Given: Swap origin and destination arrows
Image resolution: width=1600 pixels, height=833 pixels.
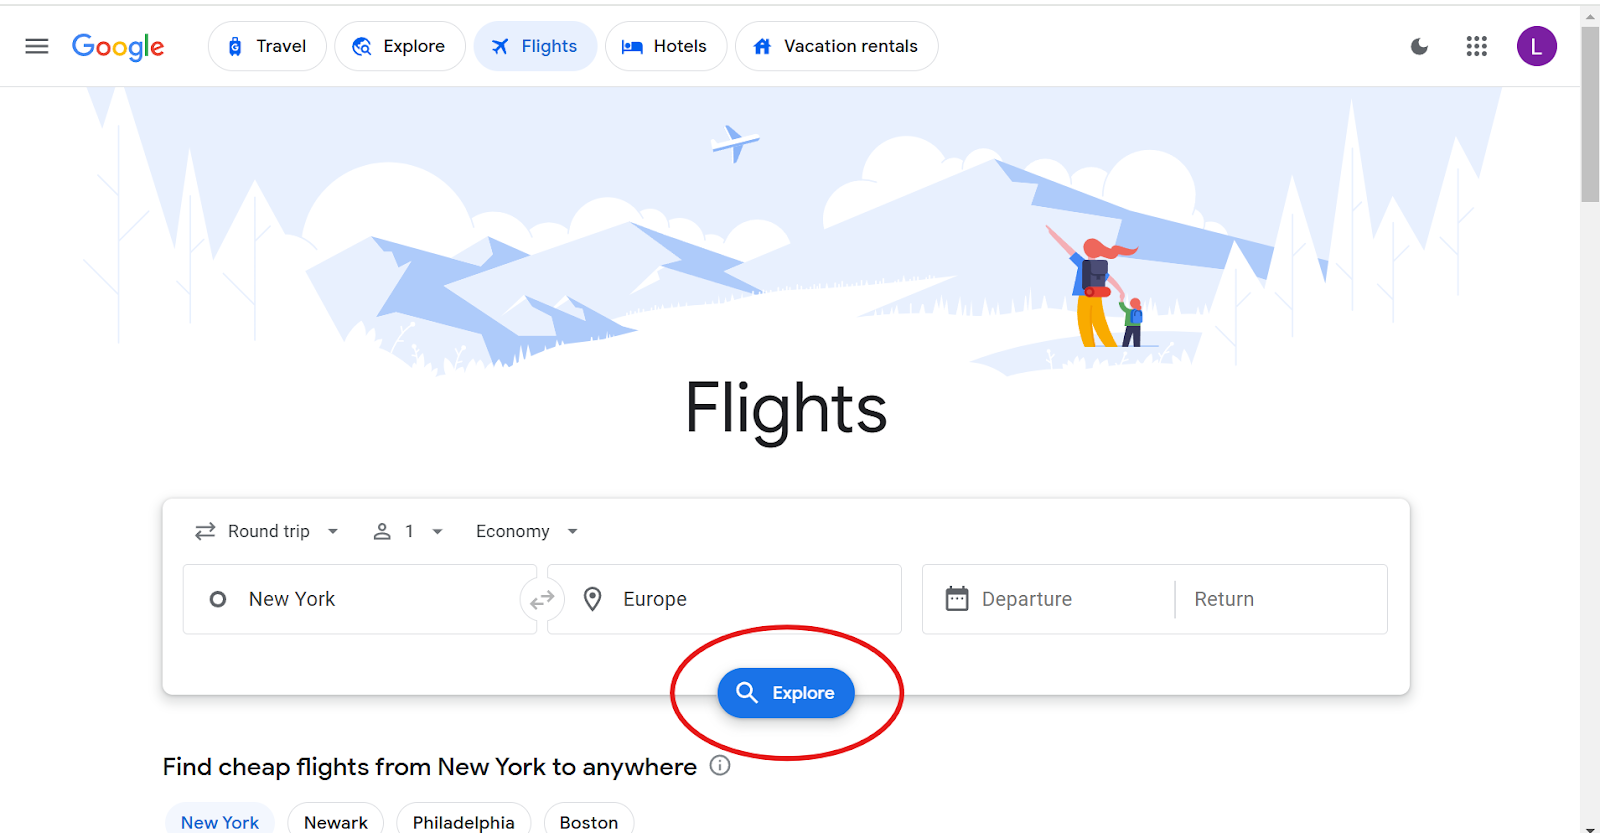Looking at the screenshot, I should point(542,600).
